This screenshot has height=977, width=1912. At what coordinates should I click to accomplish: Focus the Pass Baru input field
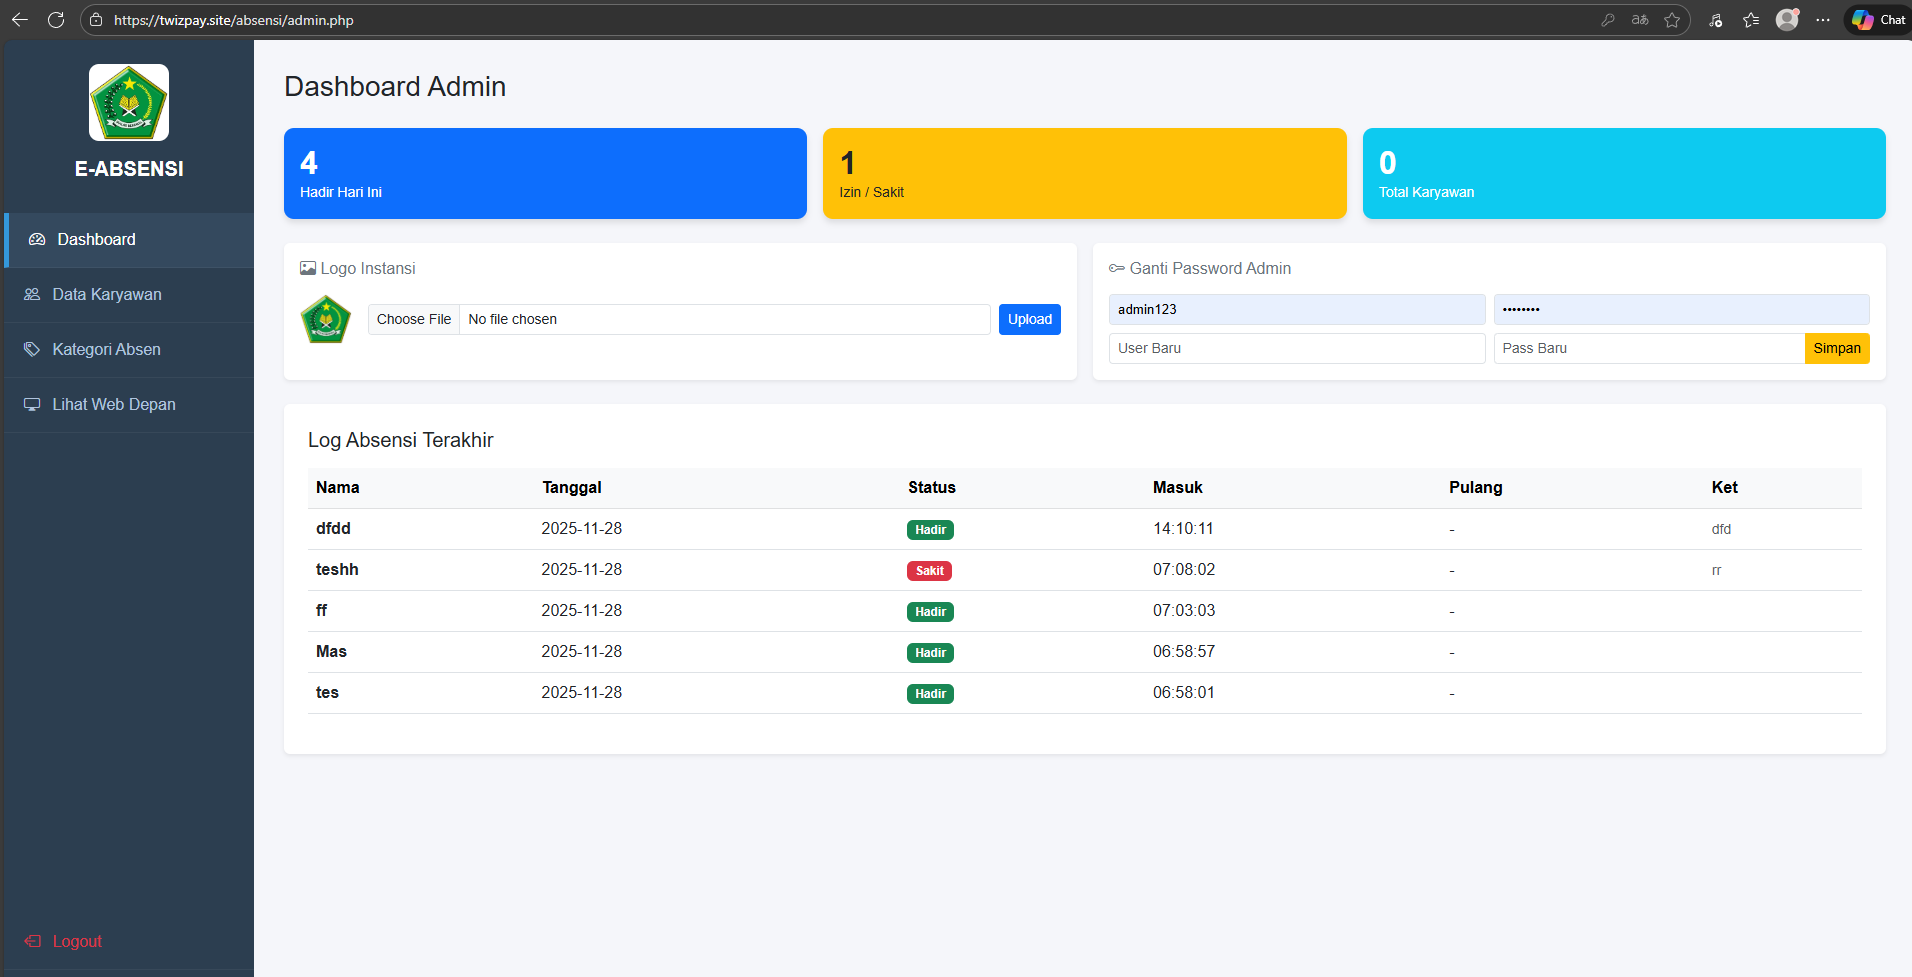coord(1648,349)
